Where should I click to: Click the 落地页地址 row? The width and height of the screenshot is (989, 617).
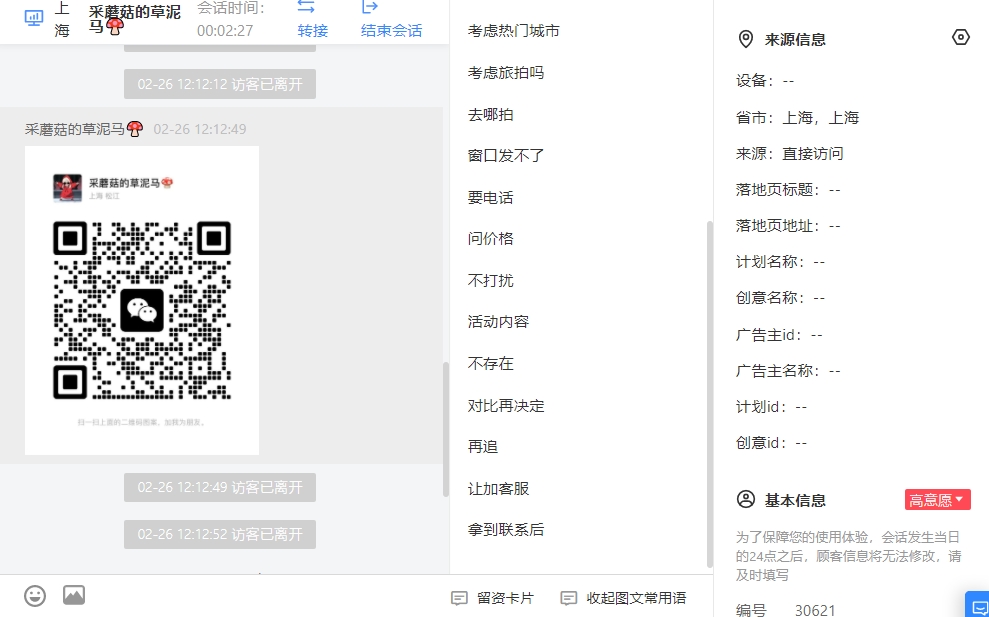[x=788, y=225]
